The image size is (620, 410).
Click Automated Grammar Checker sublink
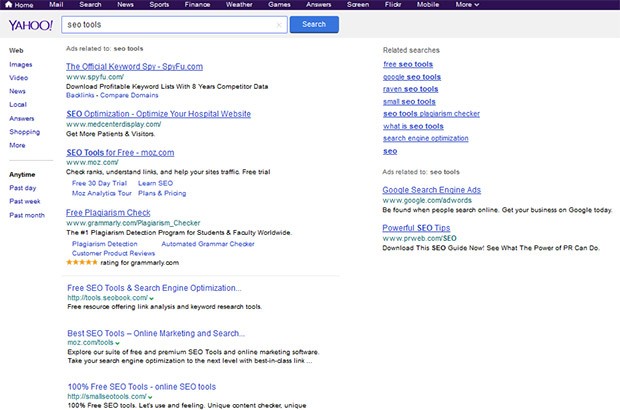(208, 244)
